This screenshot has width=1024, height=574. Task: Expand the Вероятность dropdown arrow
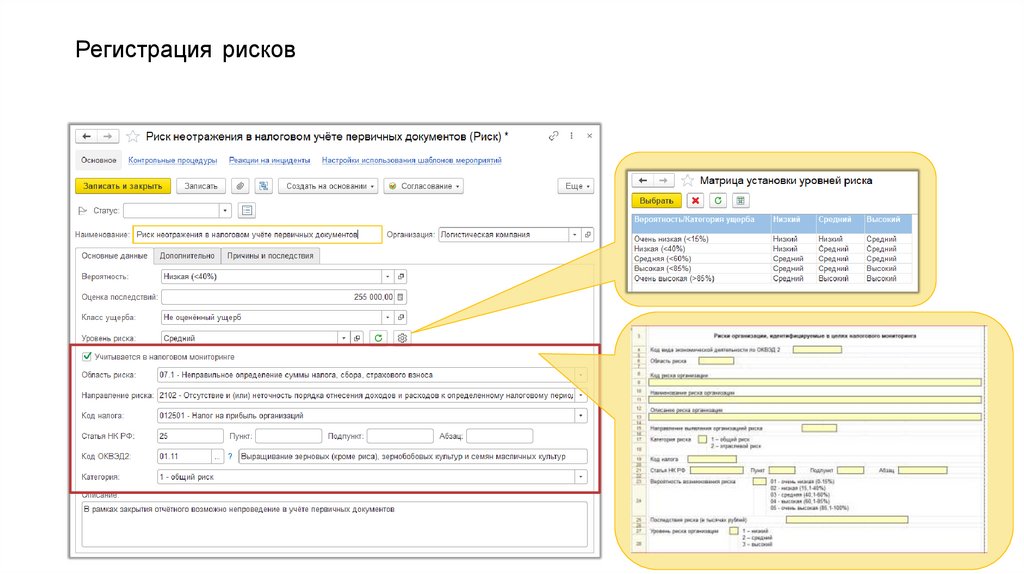click(x=387, y=276)
